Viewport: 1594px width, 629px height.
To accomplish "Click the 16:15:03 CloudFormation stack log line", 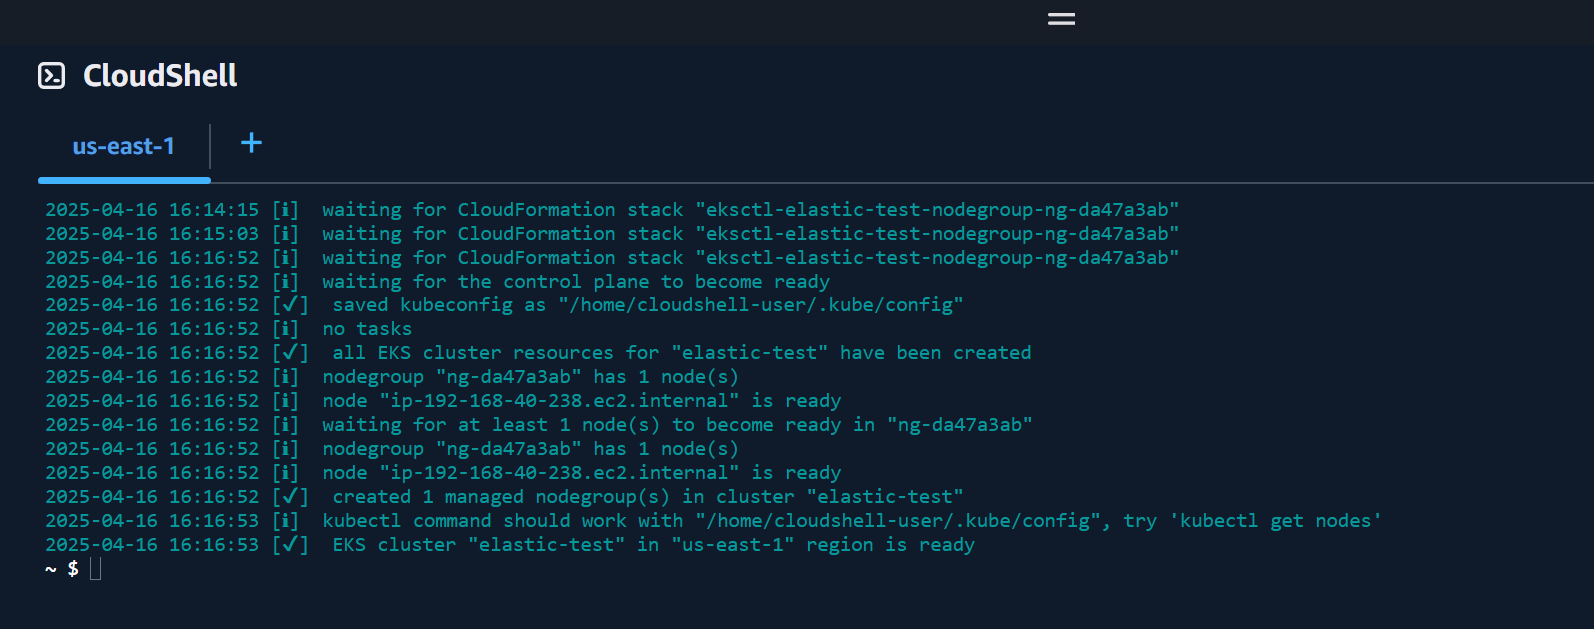I will click(x=612, y=234).
